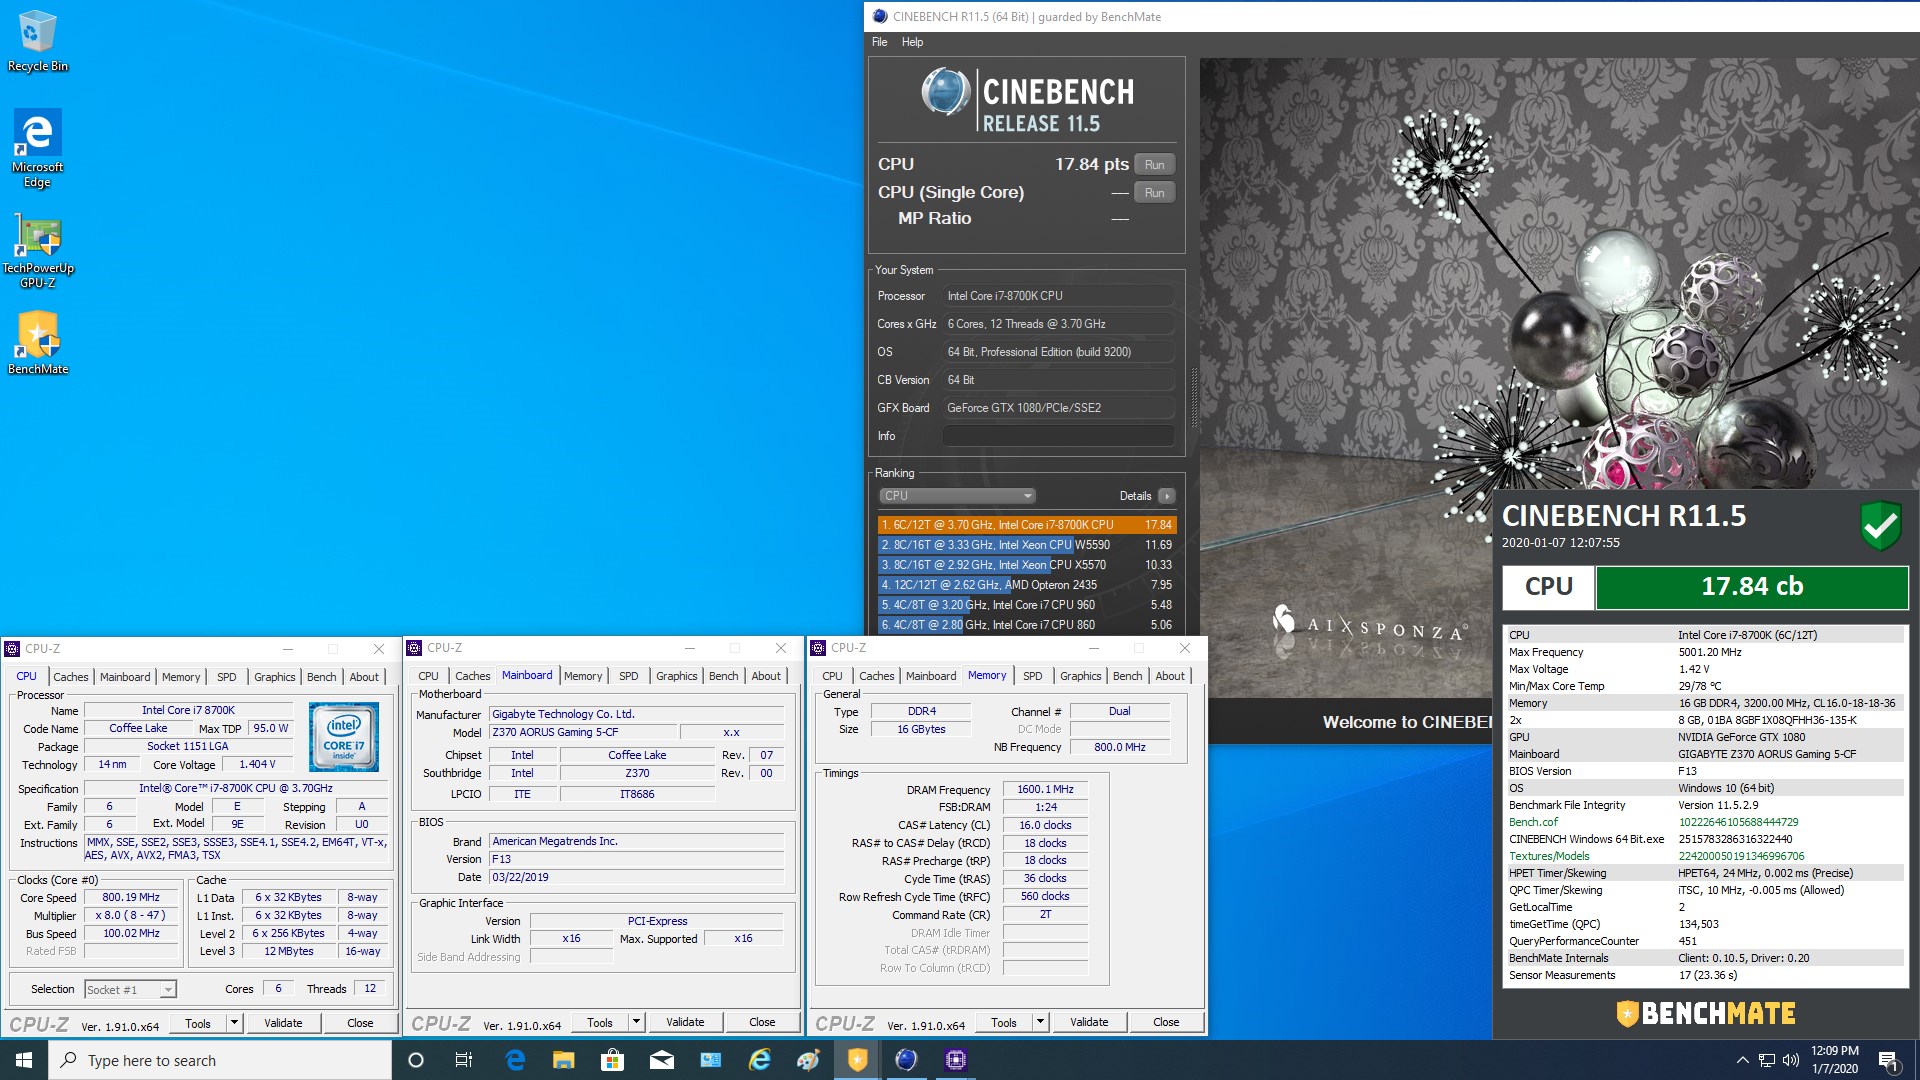The image size is (1920, 1080).
Task: Open Microsoft Store from taskbar
Action: [612, 1060]
